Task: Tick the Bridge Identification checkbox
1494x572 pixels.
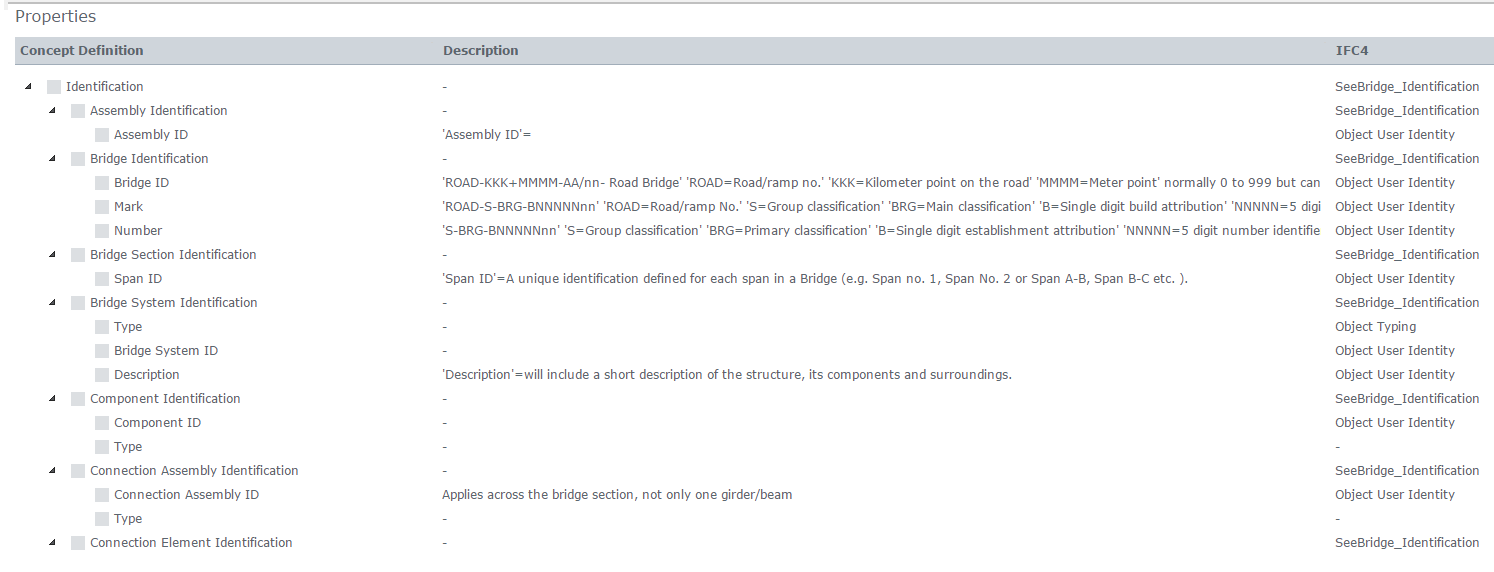Action: tap(78, 159)
